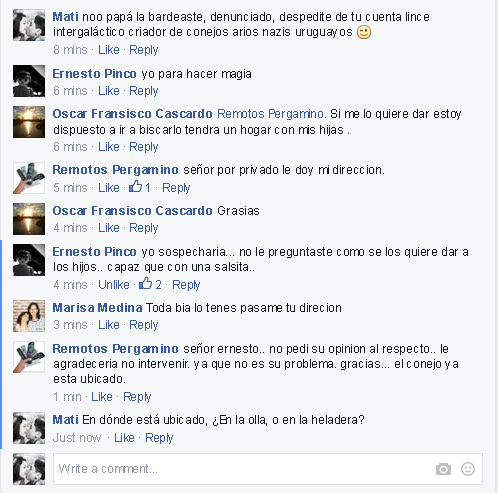Unlike Ernesto Pinco's sospecharia comment
The width and height of the screenshot is (498, 493).
click(114, 285)
